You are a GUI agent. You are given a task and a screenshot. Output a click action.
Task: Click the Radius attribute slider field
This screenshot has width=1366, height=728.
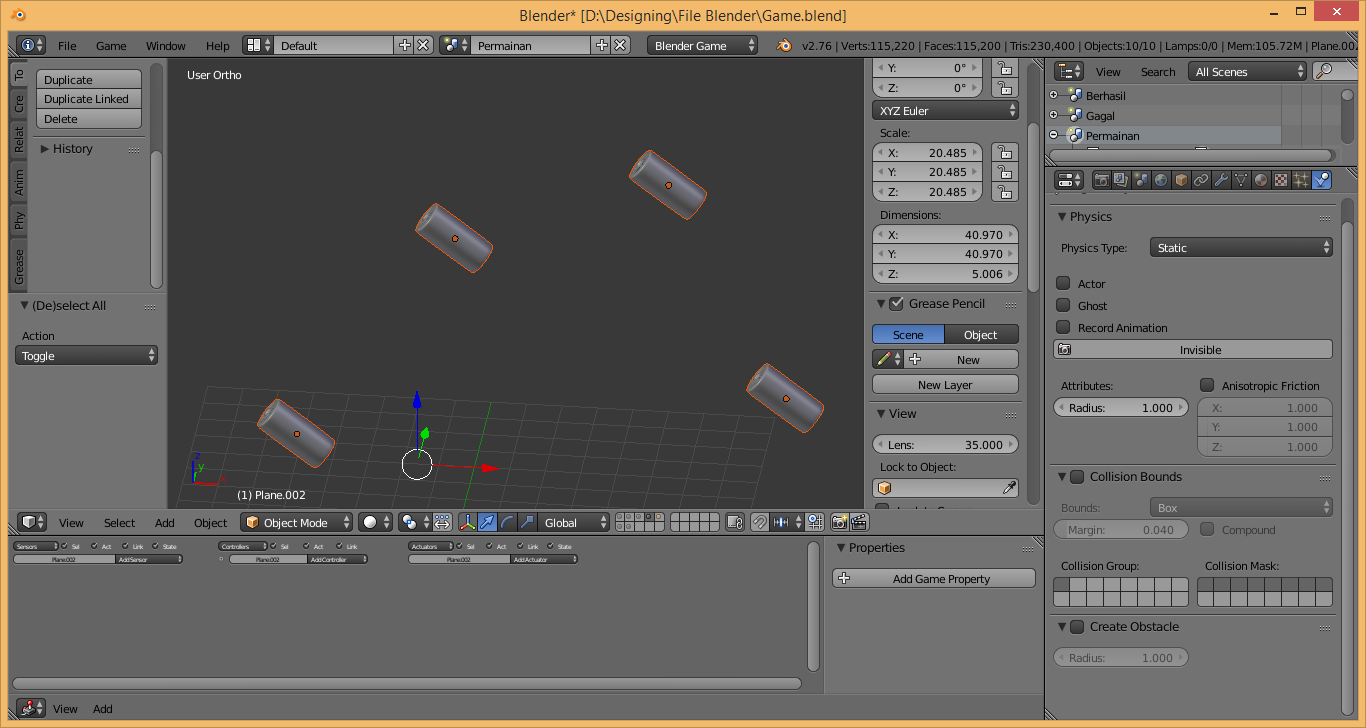[1120, 408]
